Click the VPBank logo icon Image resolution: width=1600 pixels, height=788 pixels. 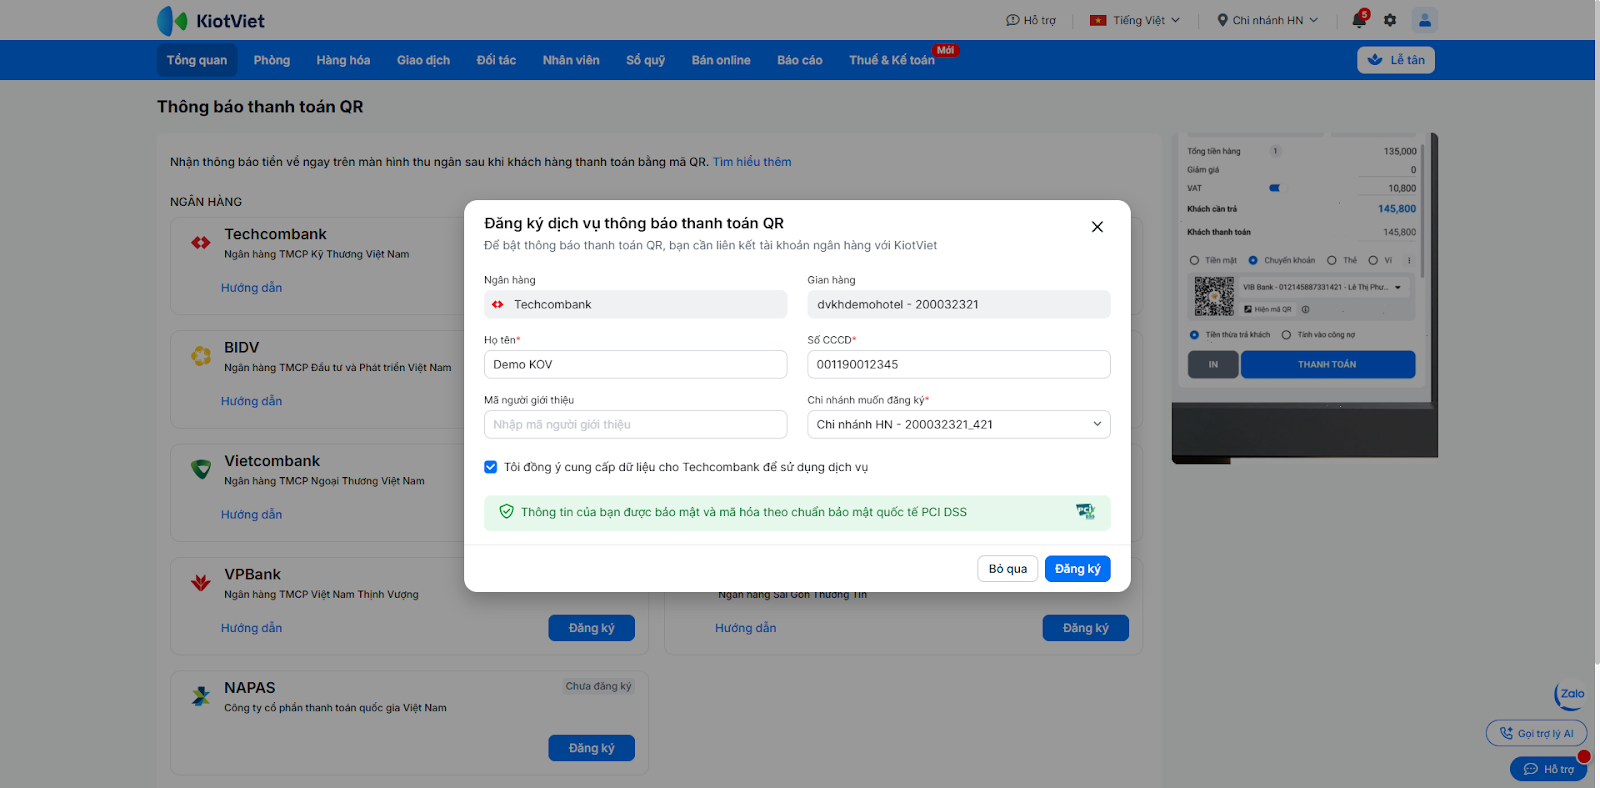[x=201, y=582]
